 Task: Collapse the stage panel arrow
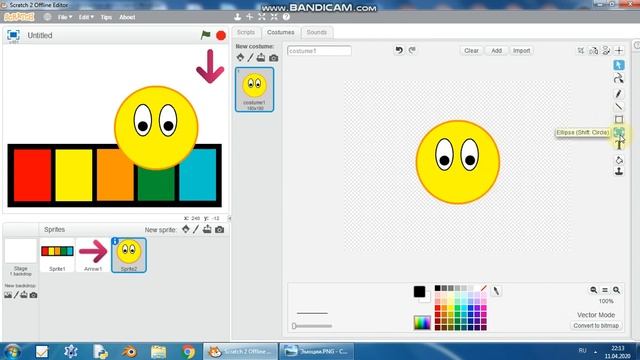click(229, 218)
